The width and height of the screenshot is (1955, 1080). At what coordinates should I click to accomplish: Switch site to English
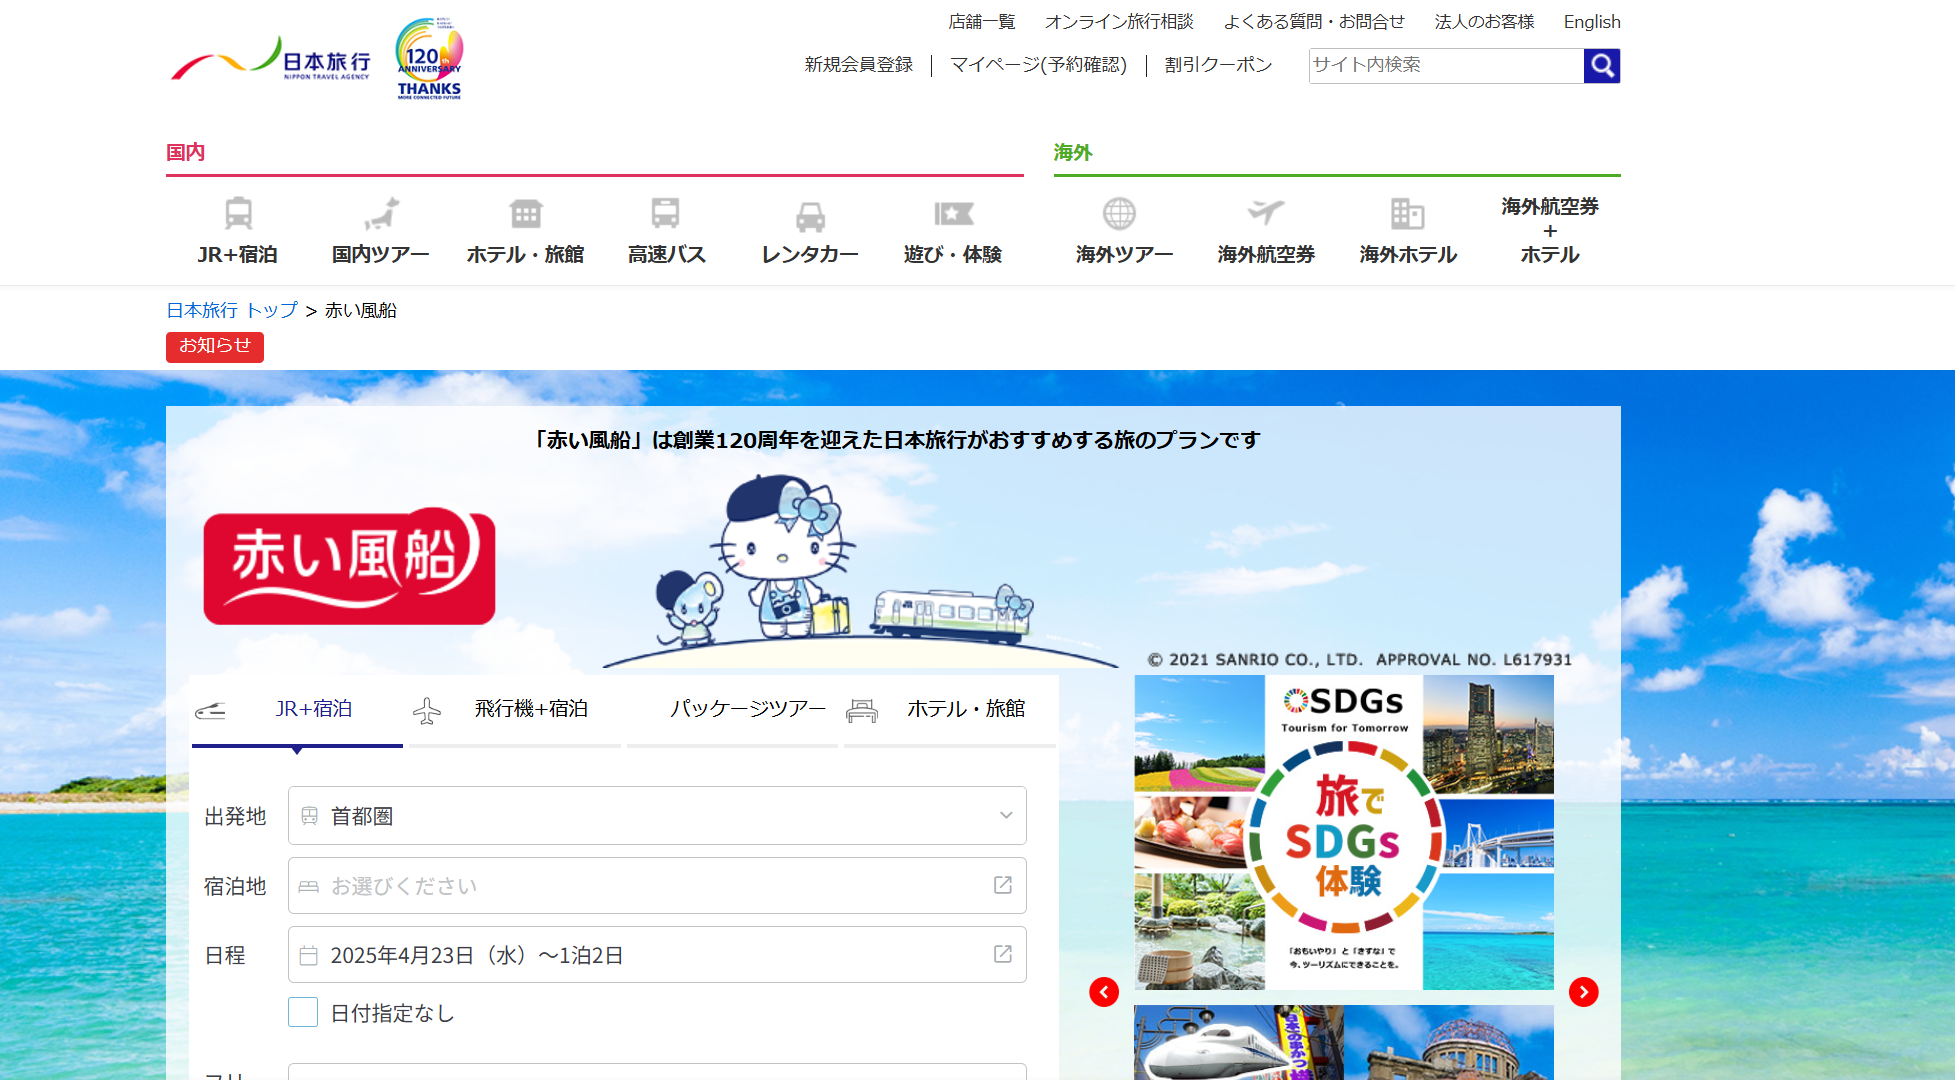(x=1592, y=21)
